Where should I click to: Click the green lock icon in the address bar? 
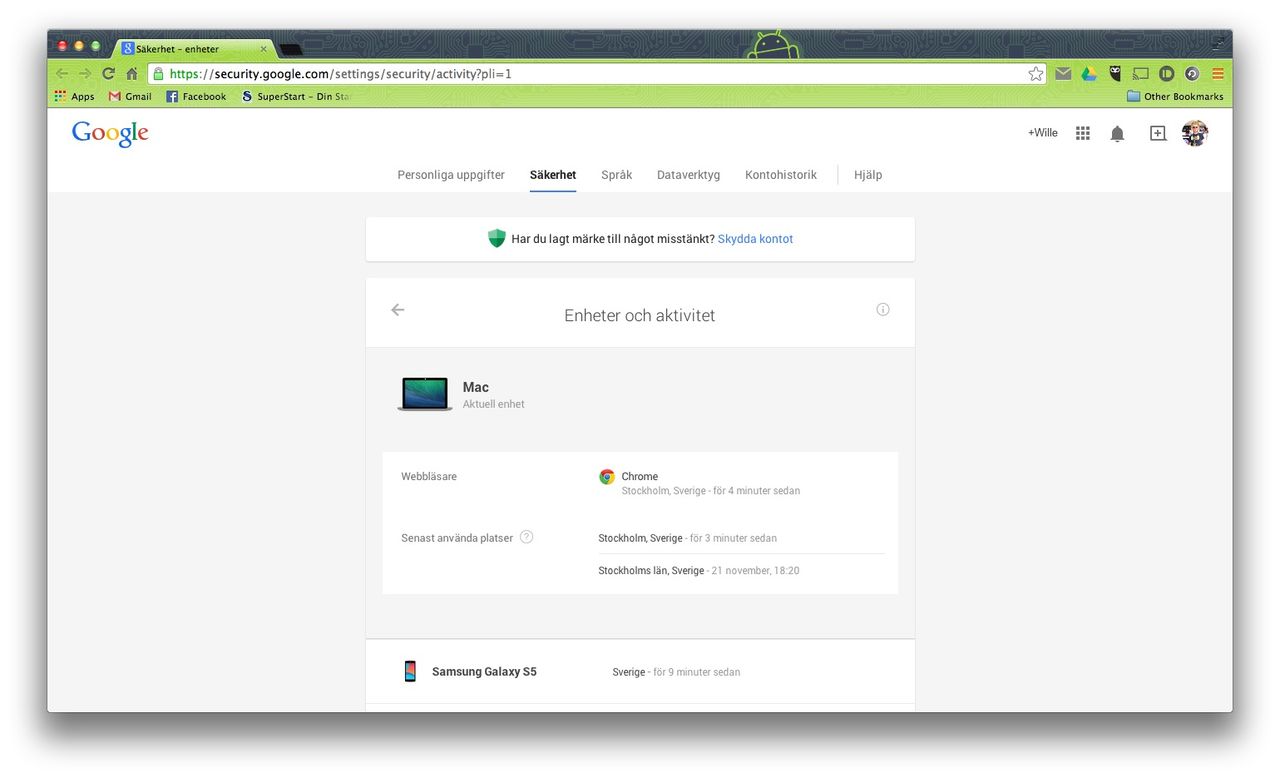click(158, 74)
